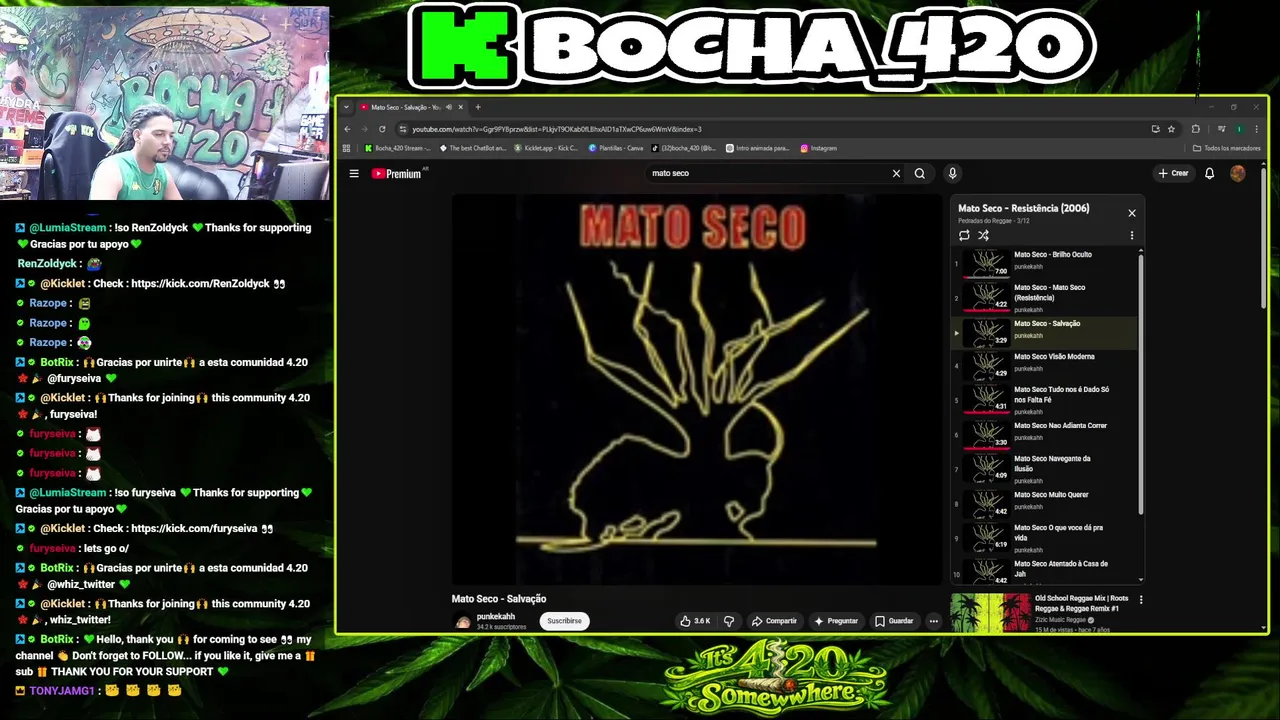Image resolution: width=1280 pixels, height=720 pixels.
Task: Click TONYJAMG1 username in chat
Action: click(61, 691)
